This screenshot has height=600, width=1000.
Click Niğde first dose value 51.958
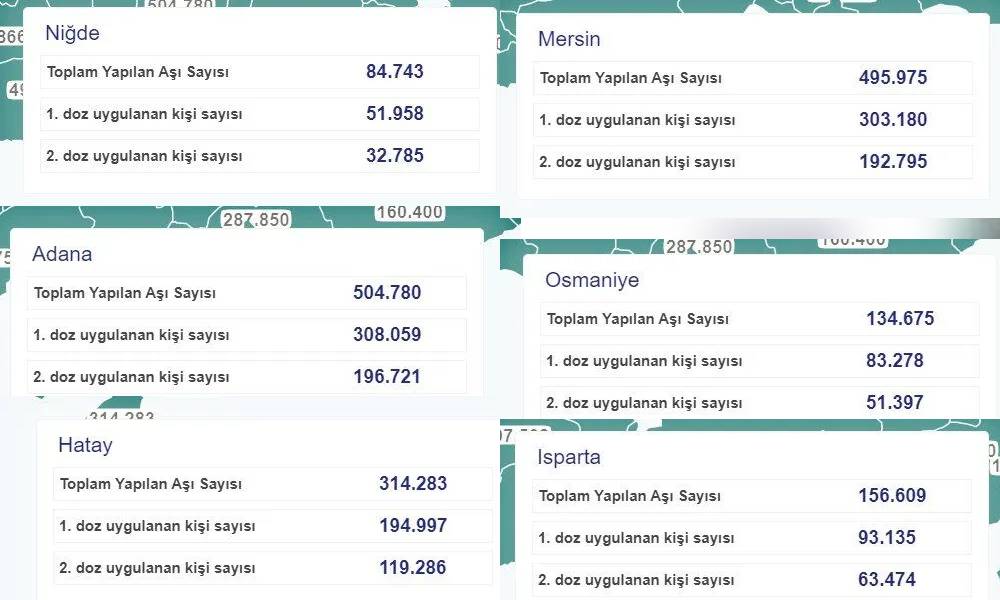point(395,114)
